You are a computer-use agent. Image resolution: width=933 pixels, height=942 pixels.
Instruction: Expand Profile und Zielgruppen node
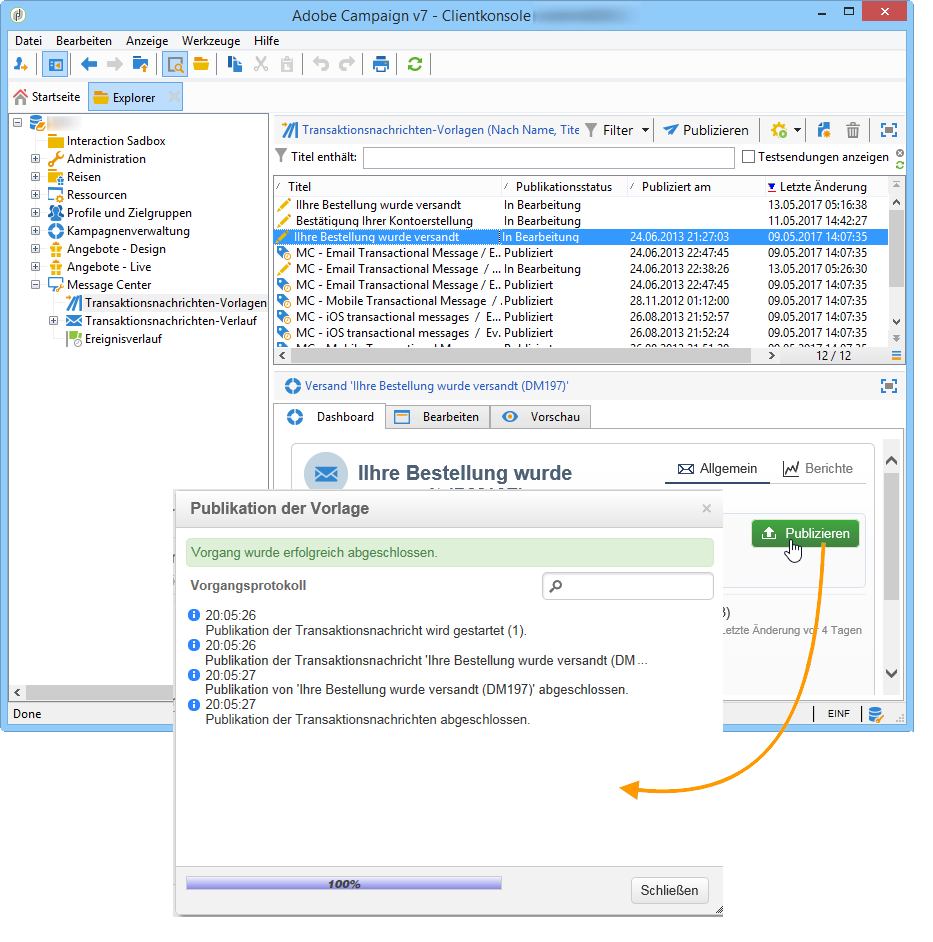pyautogui.click(x=35, y=213)
